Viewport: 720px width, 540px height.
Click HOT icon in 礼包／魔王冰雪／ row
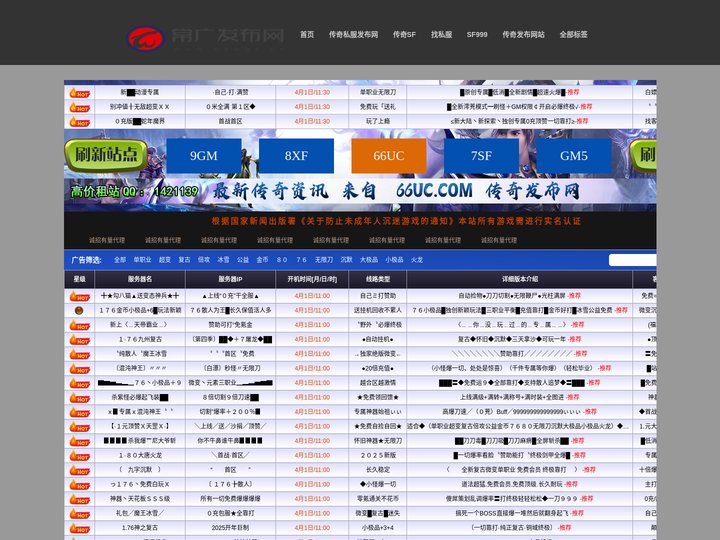pos(79,514)
